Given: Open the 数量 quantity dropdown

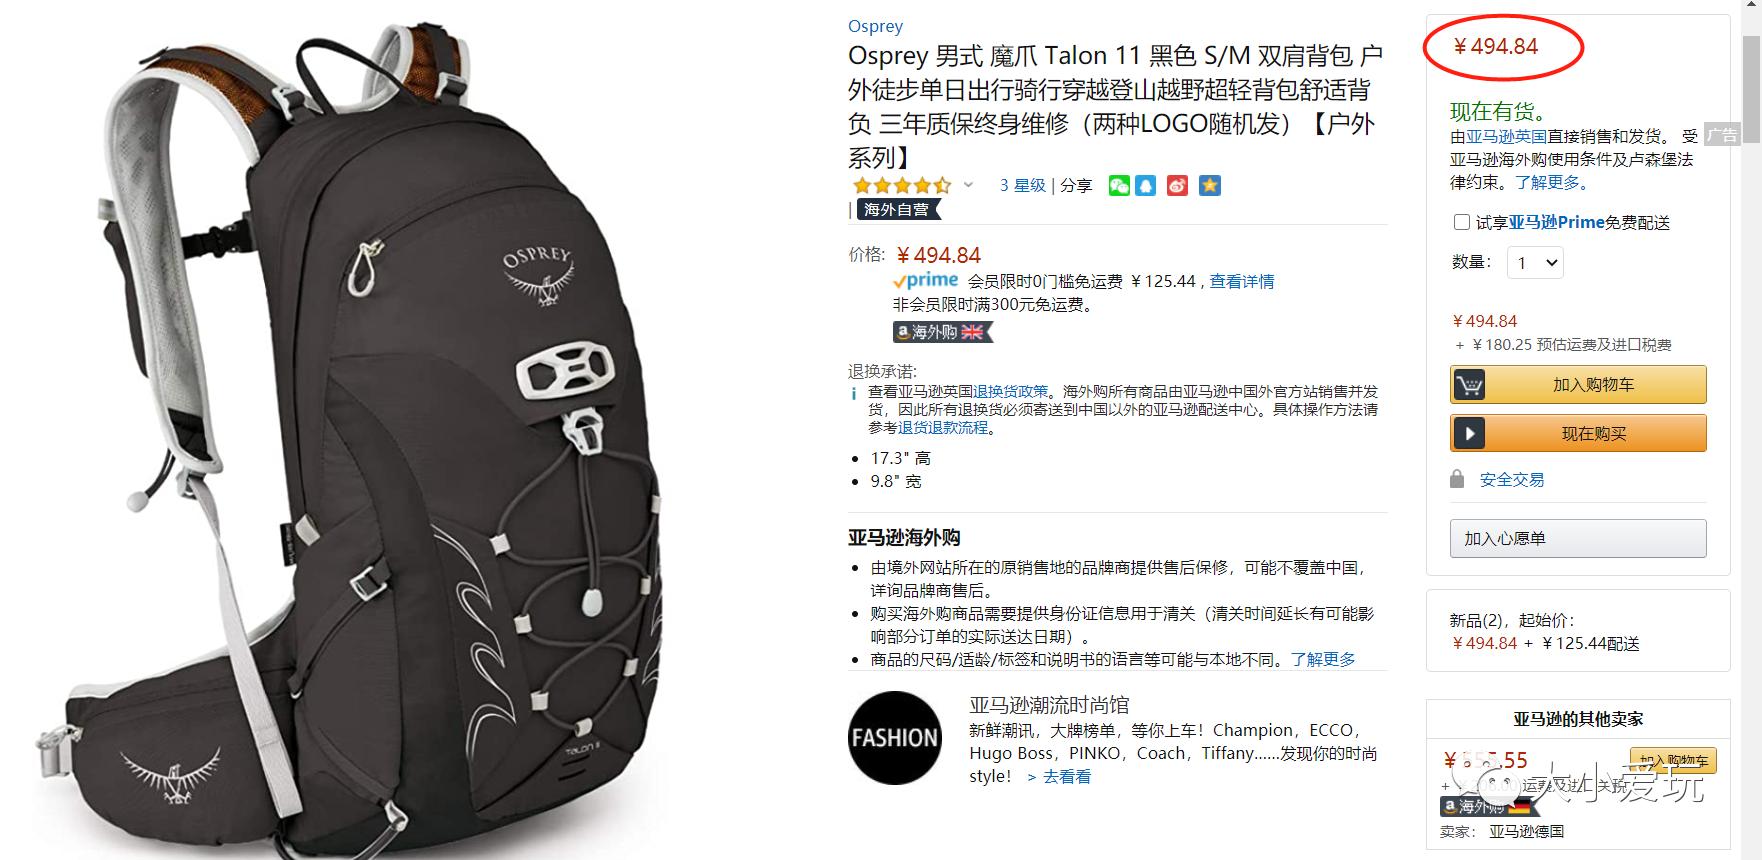Looking at the screenshot, I should pos(1535,263).
